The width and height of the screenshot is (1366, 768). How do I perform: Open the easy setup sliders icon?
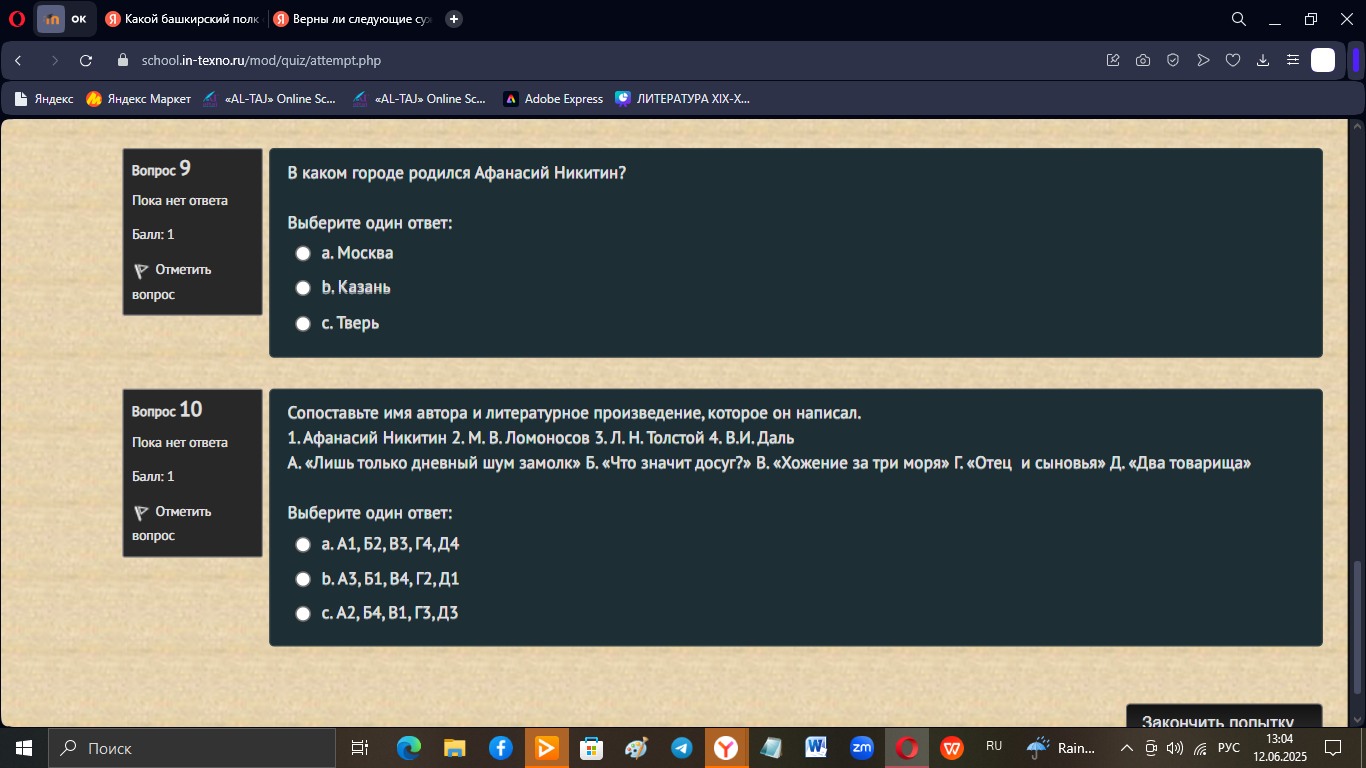[1293, 60]
